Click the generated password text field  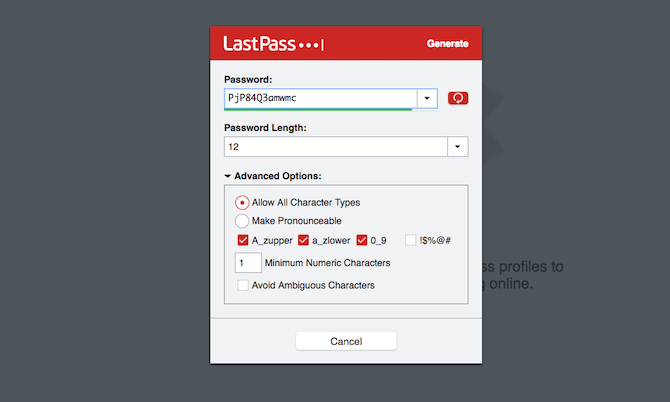tap(320, 98)
